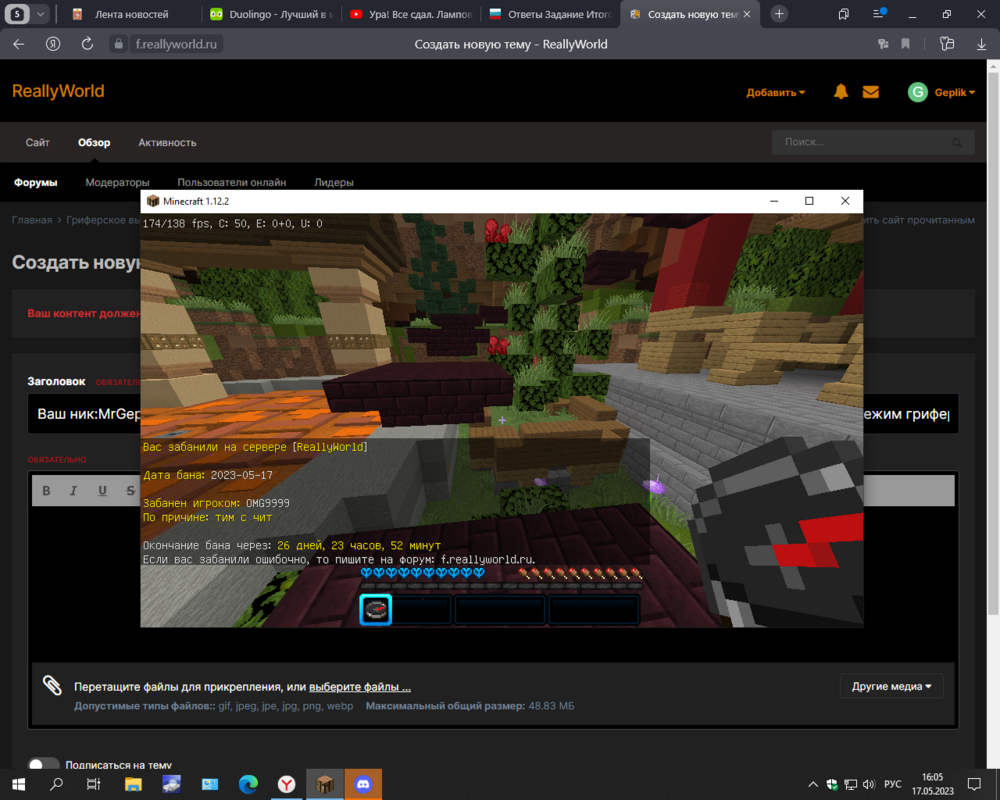The width and height of the screenshot is (1000, 800).
Task: Open the volume control in system tray
Action: (869, 784)
